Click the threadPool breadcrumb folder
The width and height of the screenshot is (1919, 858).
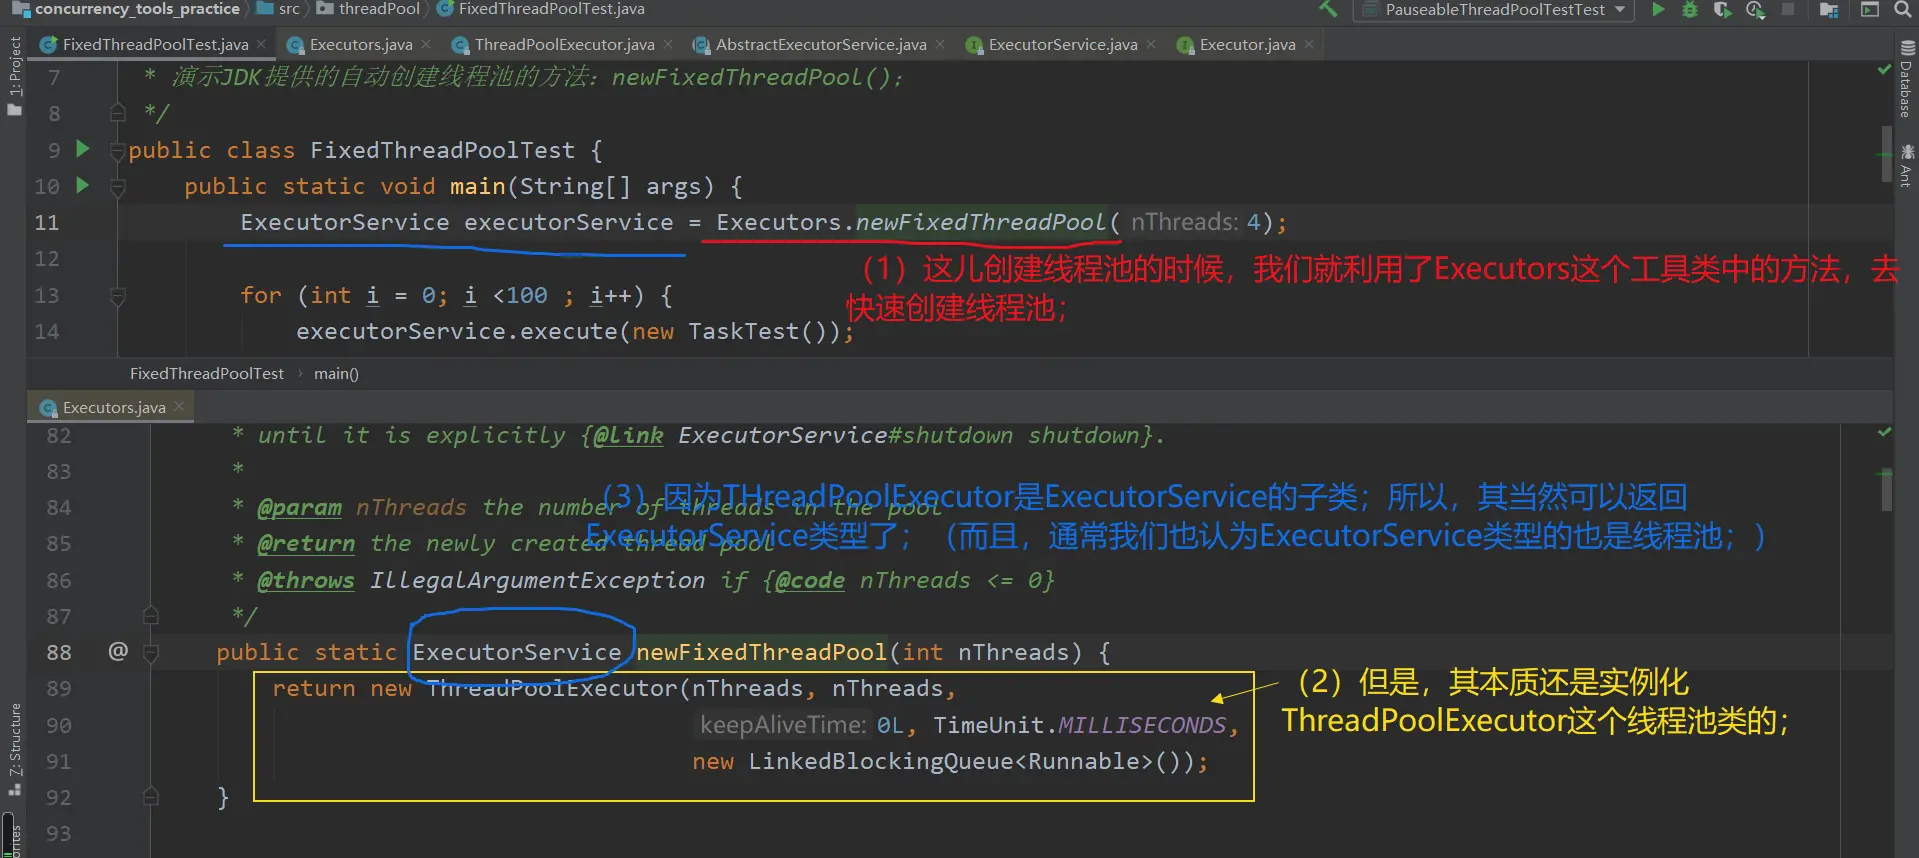(x=378, y=9)
